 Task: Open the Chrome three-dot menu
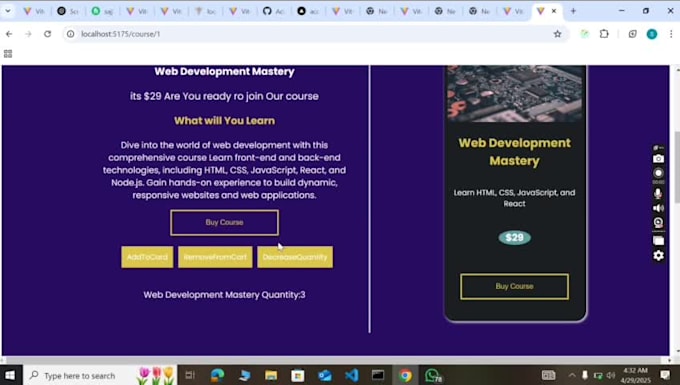pyautogui.click(x=671, y=34)
